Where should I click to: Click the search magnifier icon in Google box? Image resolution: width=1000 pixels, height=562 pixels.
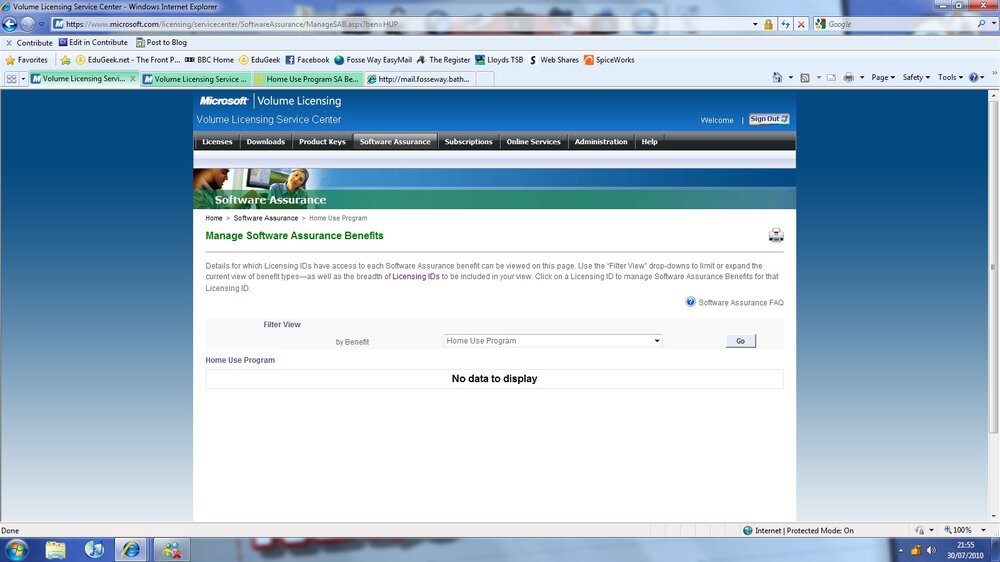click(x=981, y=24)
